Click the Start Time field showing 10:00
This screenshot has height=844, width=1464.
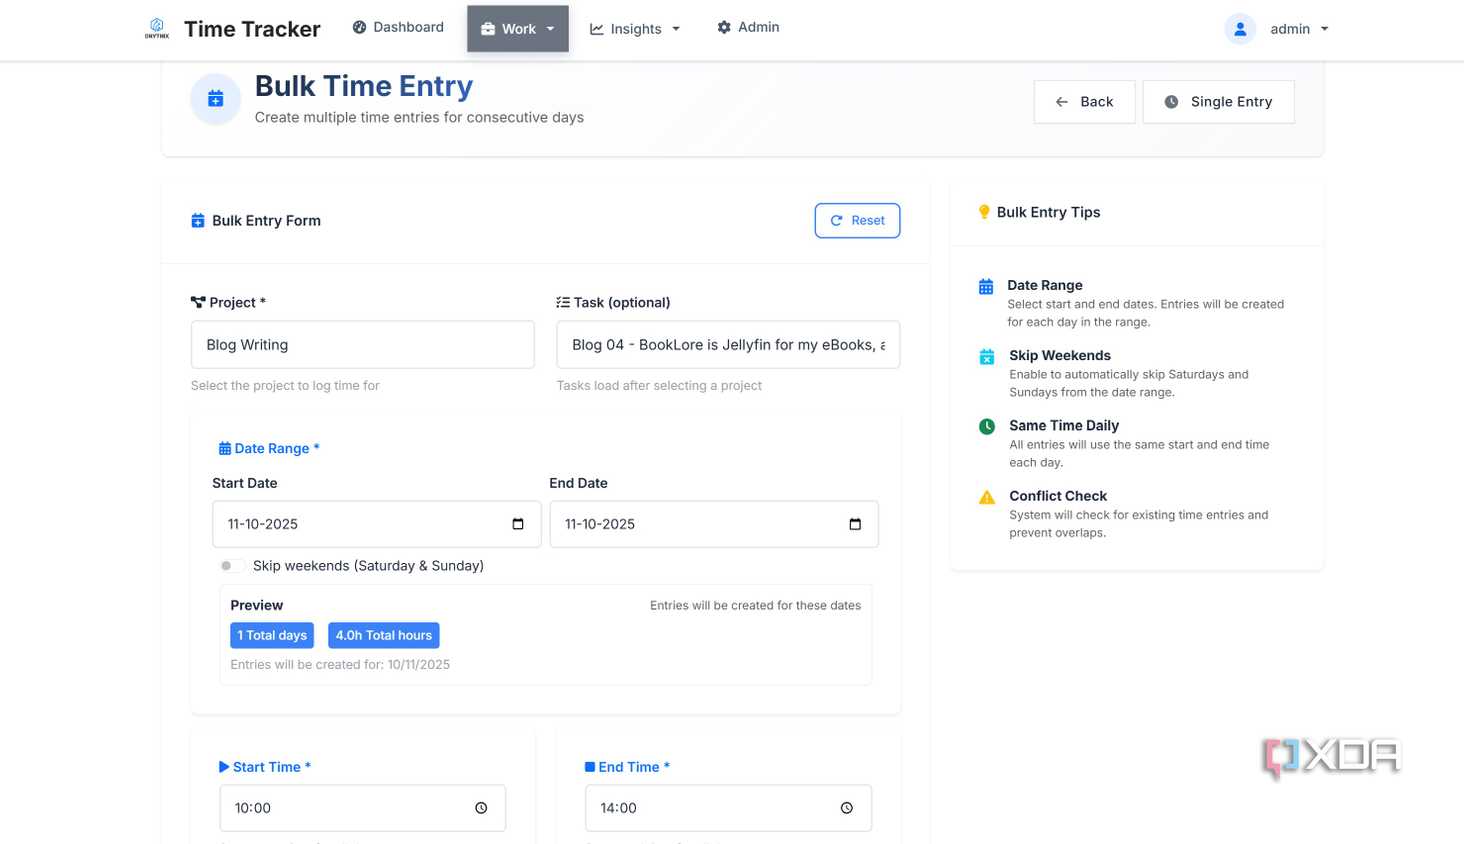[363, 808]
